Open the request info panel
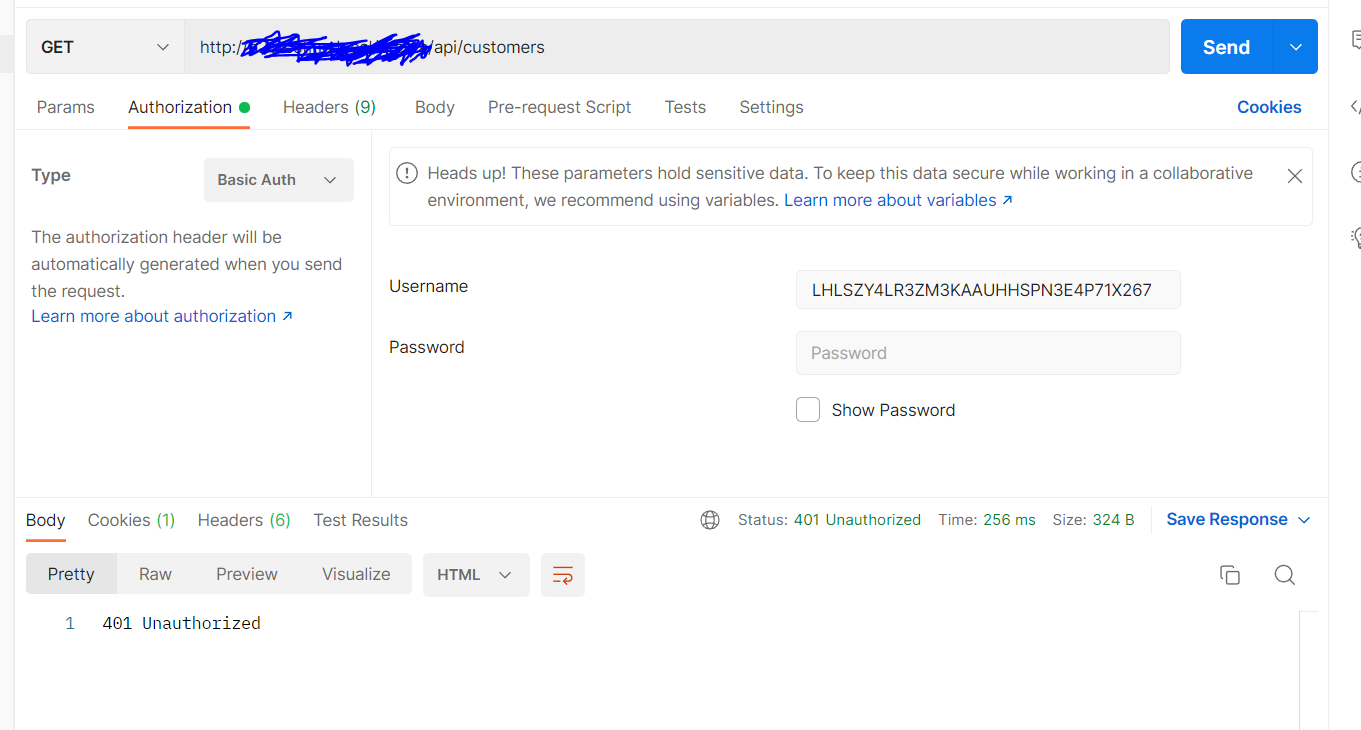Screen dimensions: 1361x730 pyautogui.click(x=1355, y=172)
